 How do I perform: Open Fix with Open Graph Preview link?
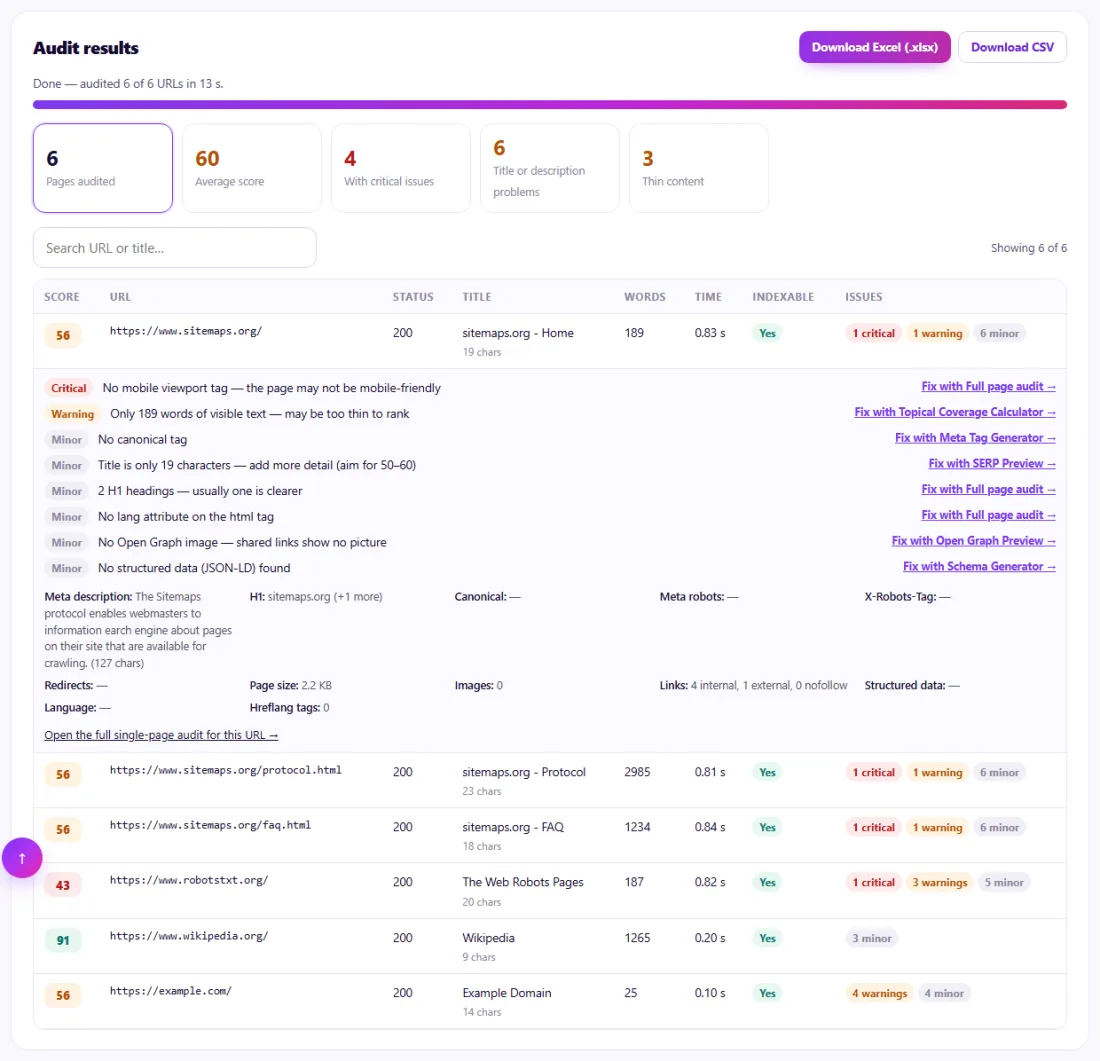coord(973,541)
